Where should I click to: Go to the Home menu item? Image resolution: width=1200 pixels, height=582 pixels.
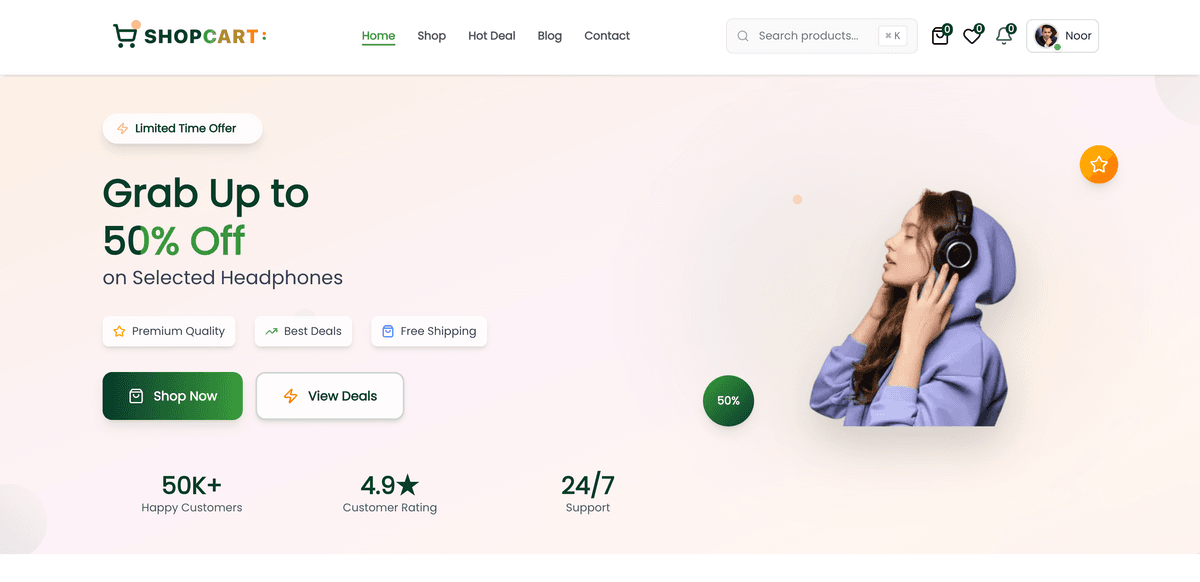pyautogui.click(x=378, y=36)
